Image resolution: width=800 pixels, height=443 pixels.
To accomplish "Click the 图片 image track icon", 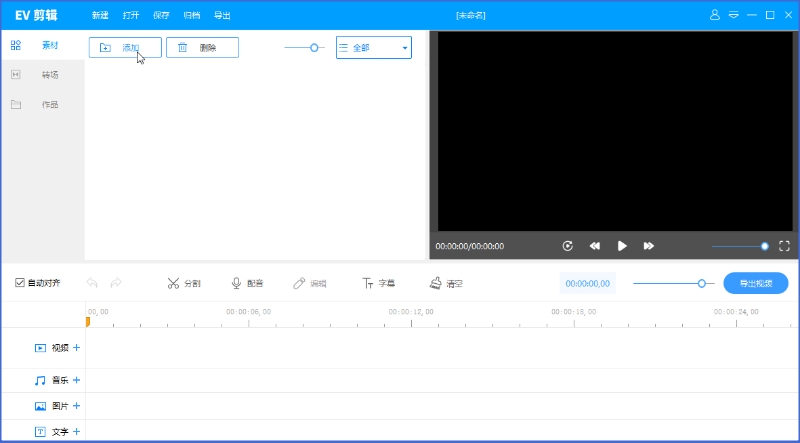I will pos(40,406).
